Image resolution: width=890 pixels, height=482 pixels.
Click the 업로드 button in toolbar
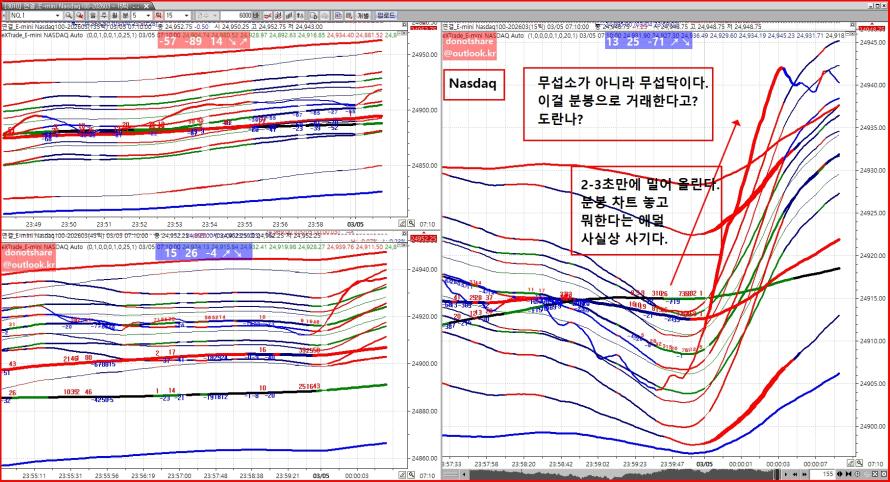tap(387, 15)
